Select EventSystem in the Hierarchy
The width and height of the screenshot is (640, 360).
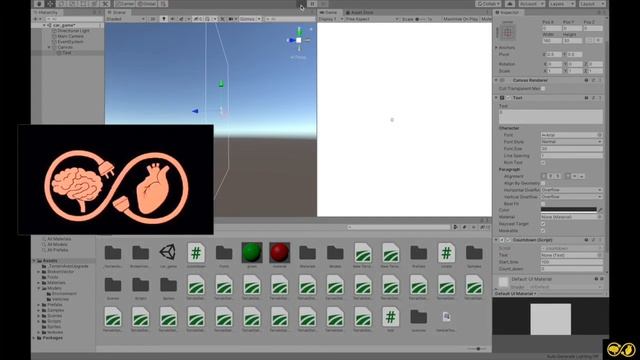(70, 42)
